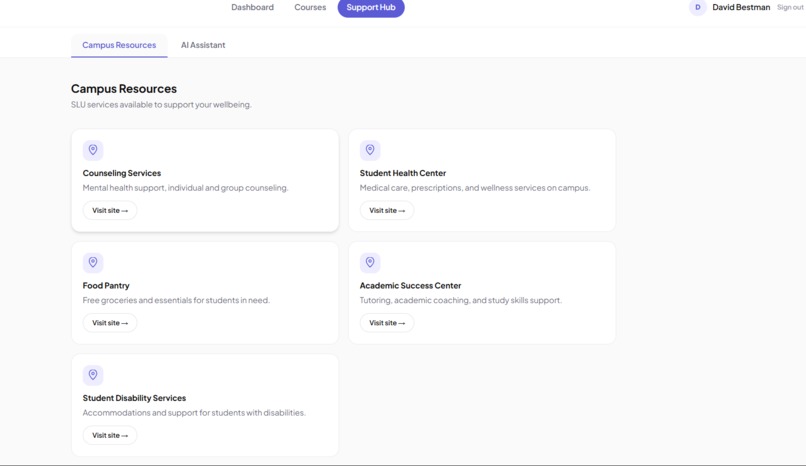Click the Food Pantry card title
806x466 pixels.
click(106, 286)
